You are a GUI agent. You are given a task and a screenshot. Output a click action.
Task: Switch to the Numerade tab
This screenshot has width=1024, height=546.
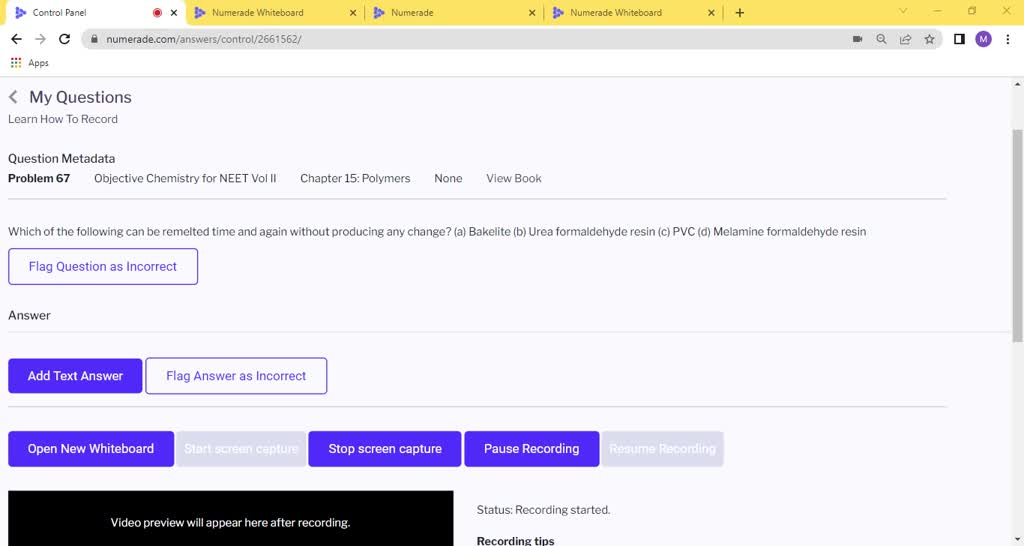point(412,13)
